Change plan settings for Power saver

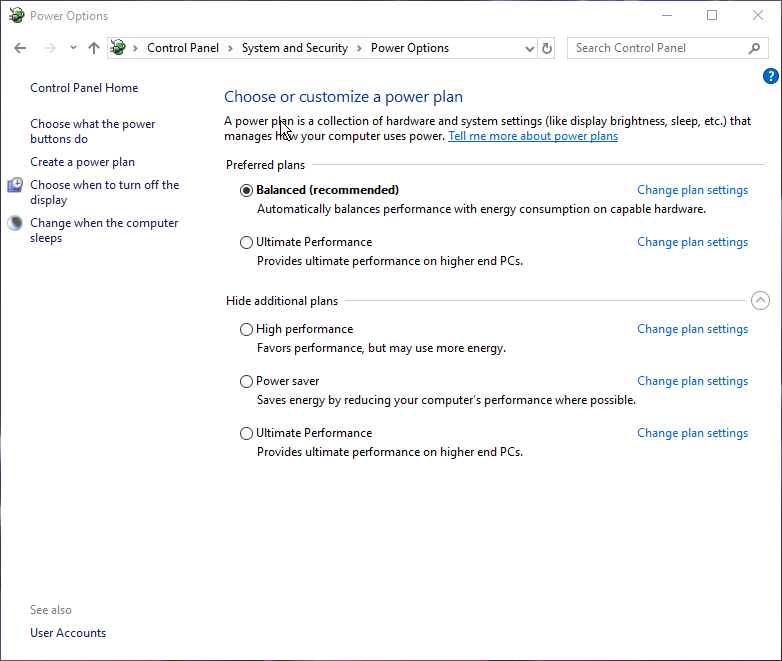click(692, 381)
